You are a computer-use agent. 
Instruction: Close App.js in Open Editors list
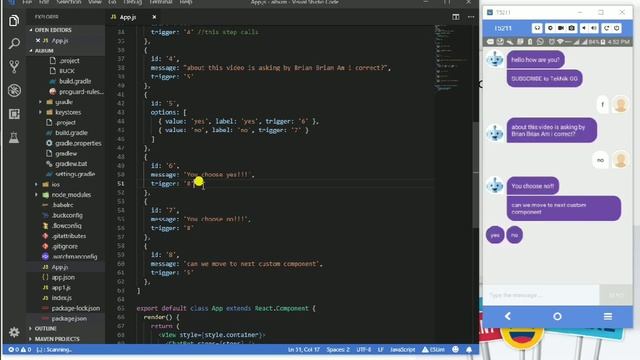point(38,40)
